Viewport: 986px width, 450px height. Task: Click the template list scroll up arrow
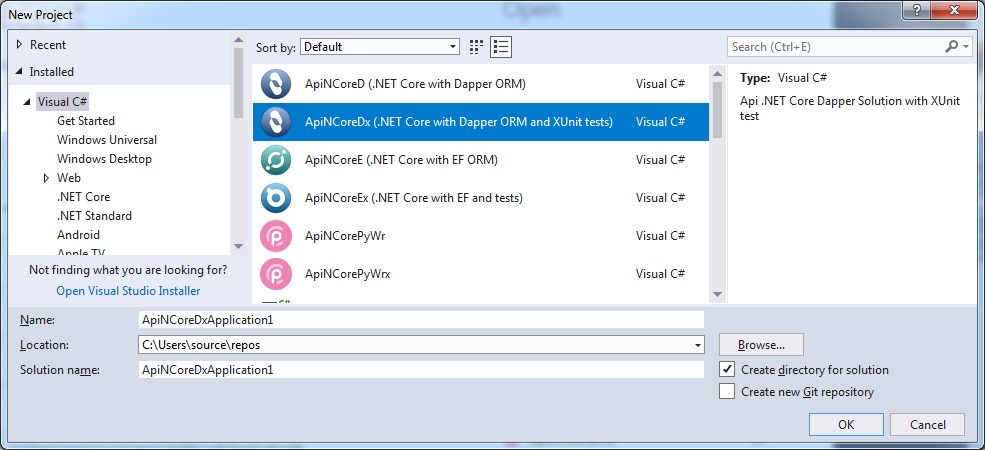pos(717,74)
